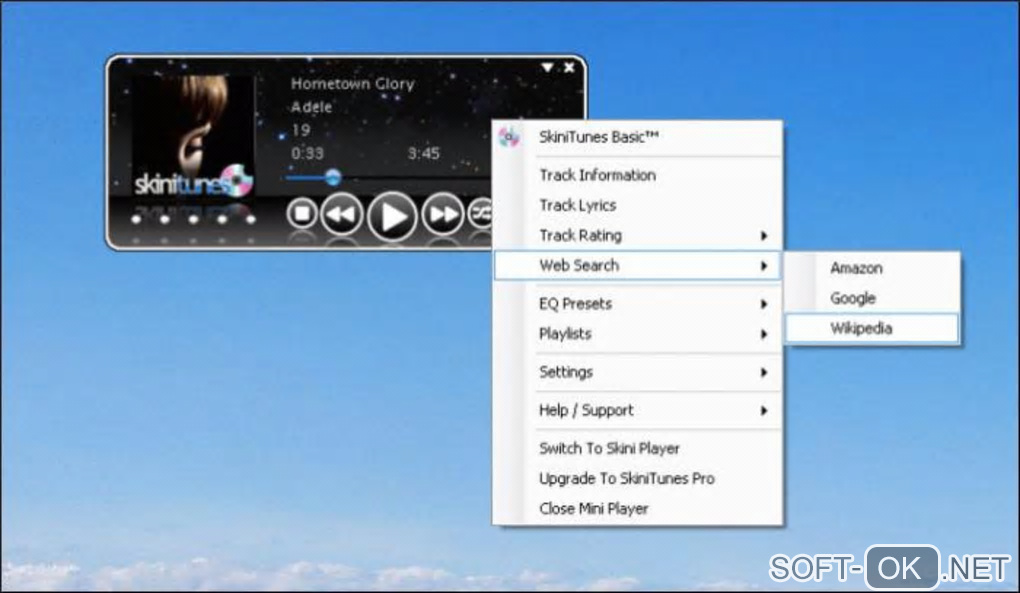Screen dimensions: 1020x593
Task: Skip ahead with the Fast Forward button
Action: pyautogui.click(x=443, y=214)
